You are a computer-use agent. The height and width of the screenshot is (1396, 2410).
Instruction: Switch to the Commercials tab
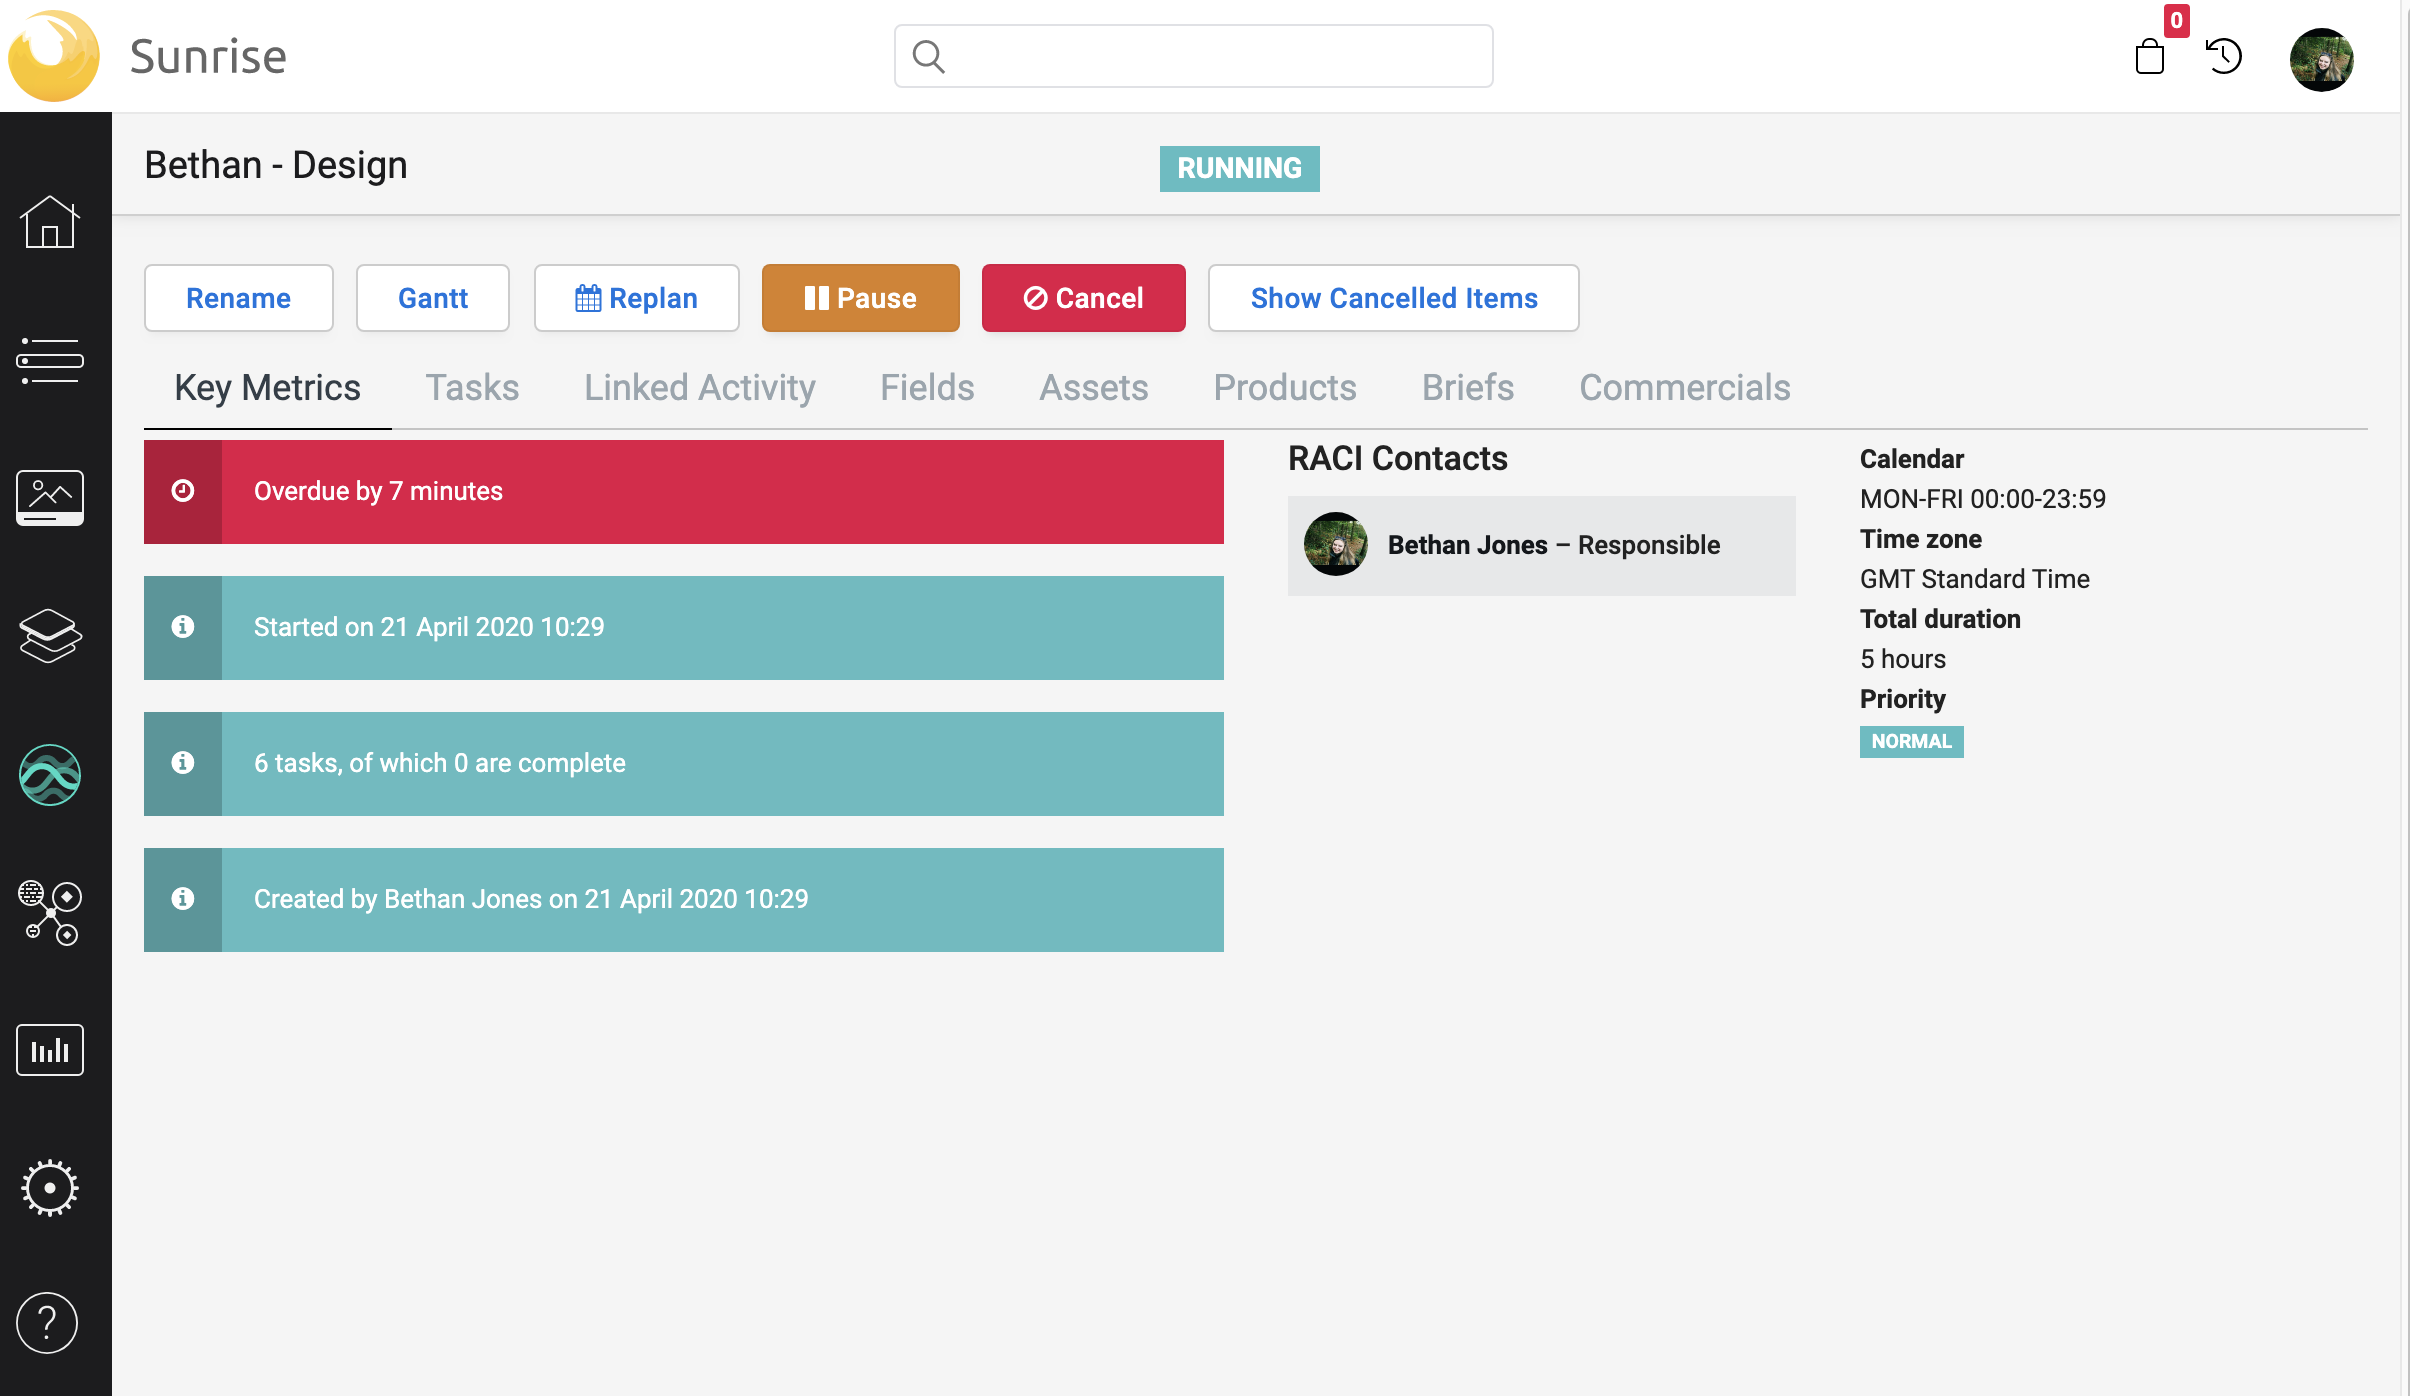(x=1684, y=388)
